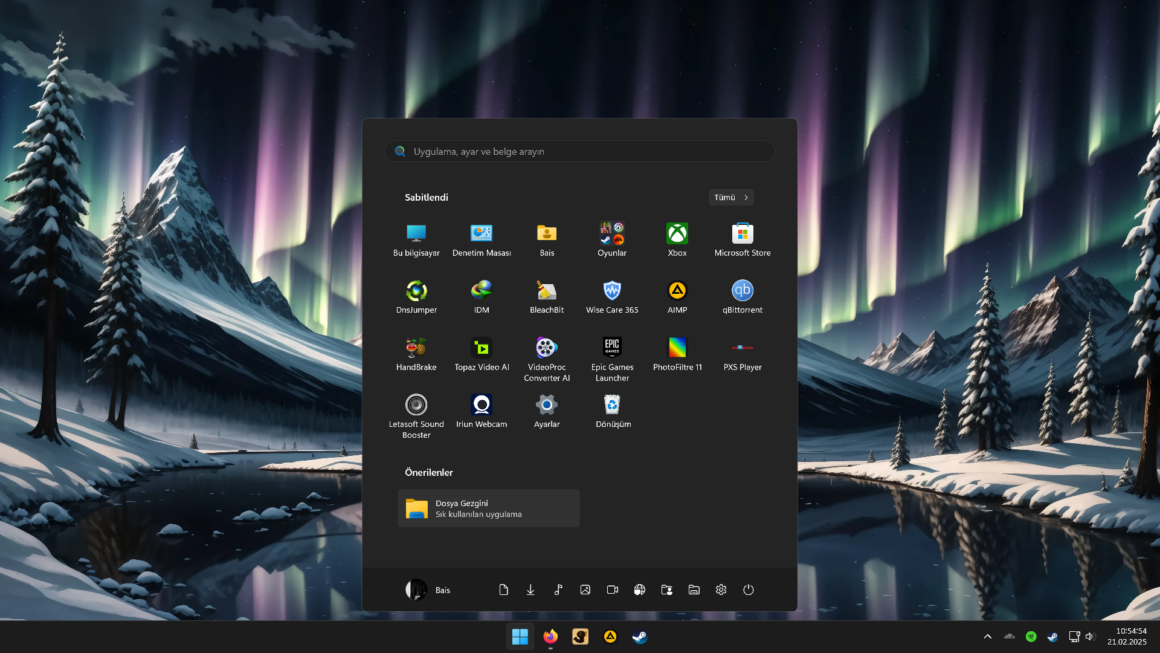Click Steam icon in system tray
The height and width of the screenshot is (653, 1160).
point(1053,637)
